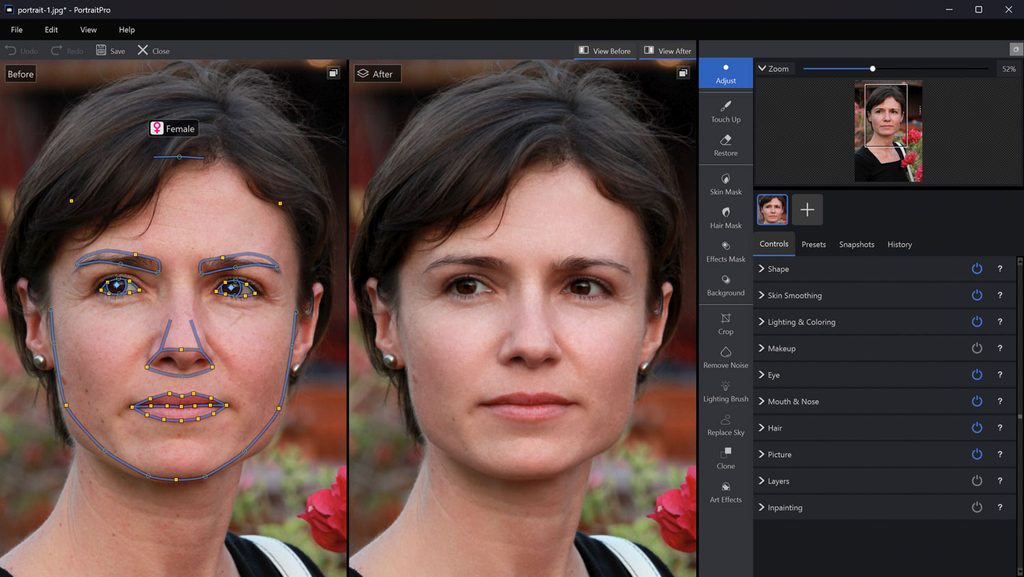Image resolution: width=1024 pixels, height=577 pixels.
Task: Click the Before pane popout icon
Action: (333, 73)
